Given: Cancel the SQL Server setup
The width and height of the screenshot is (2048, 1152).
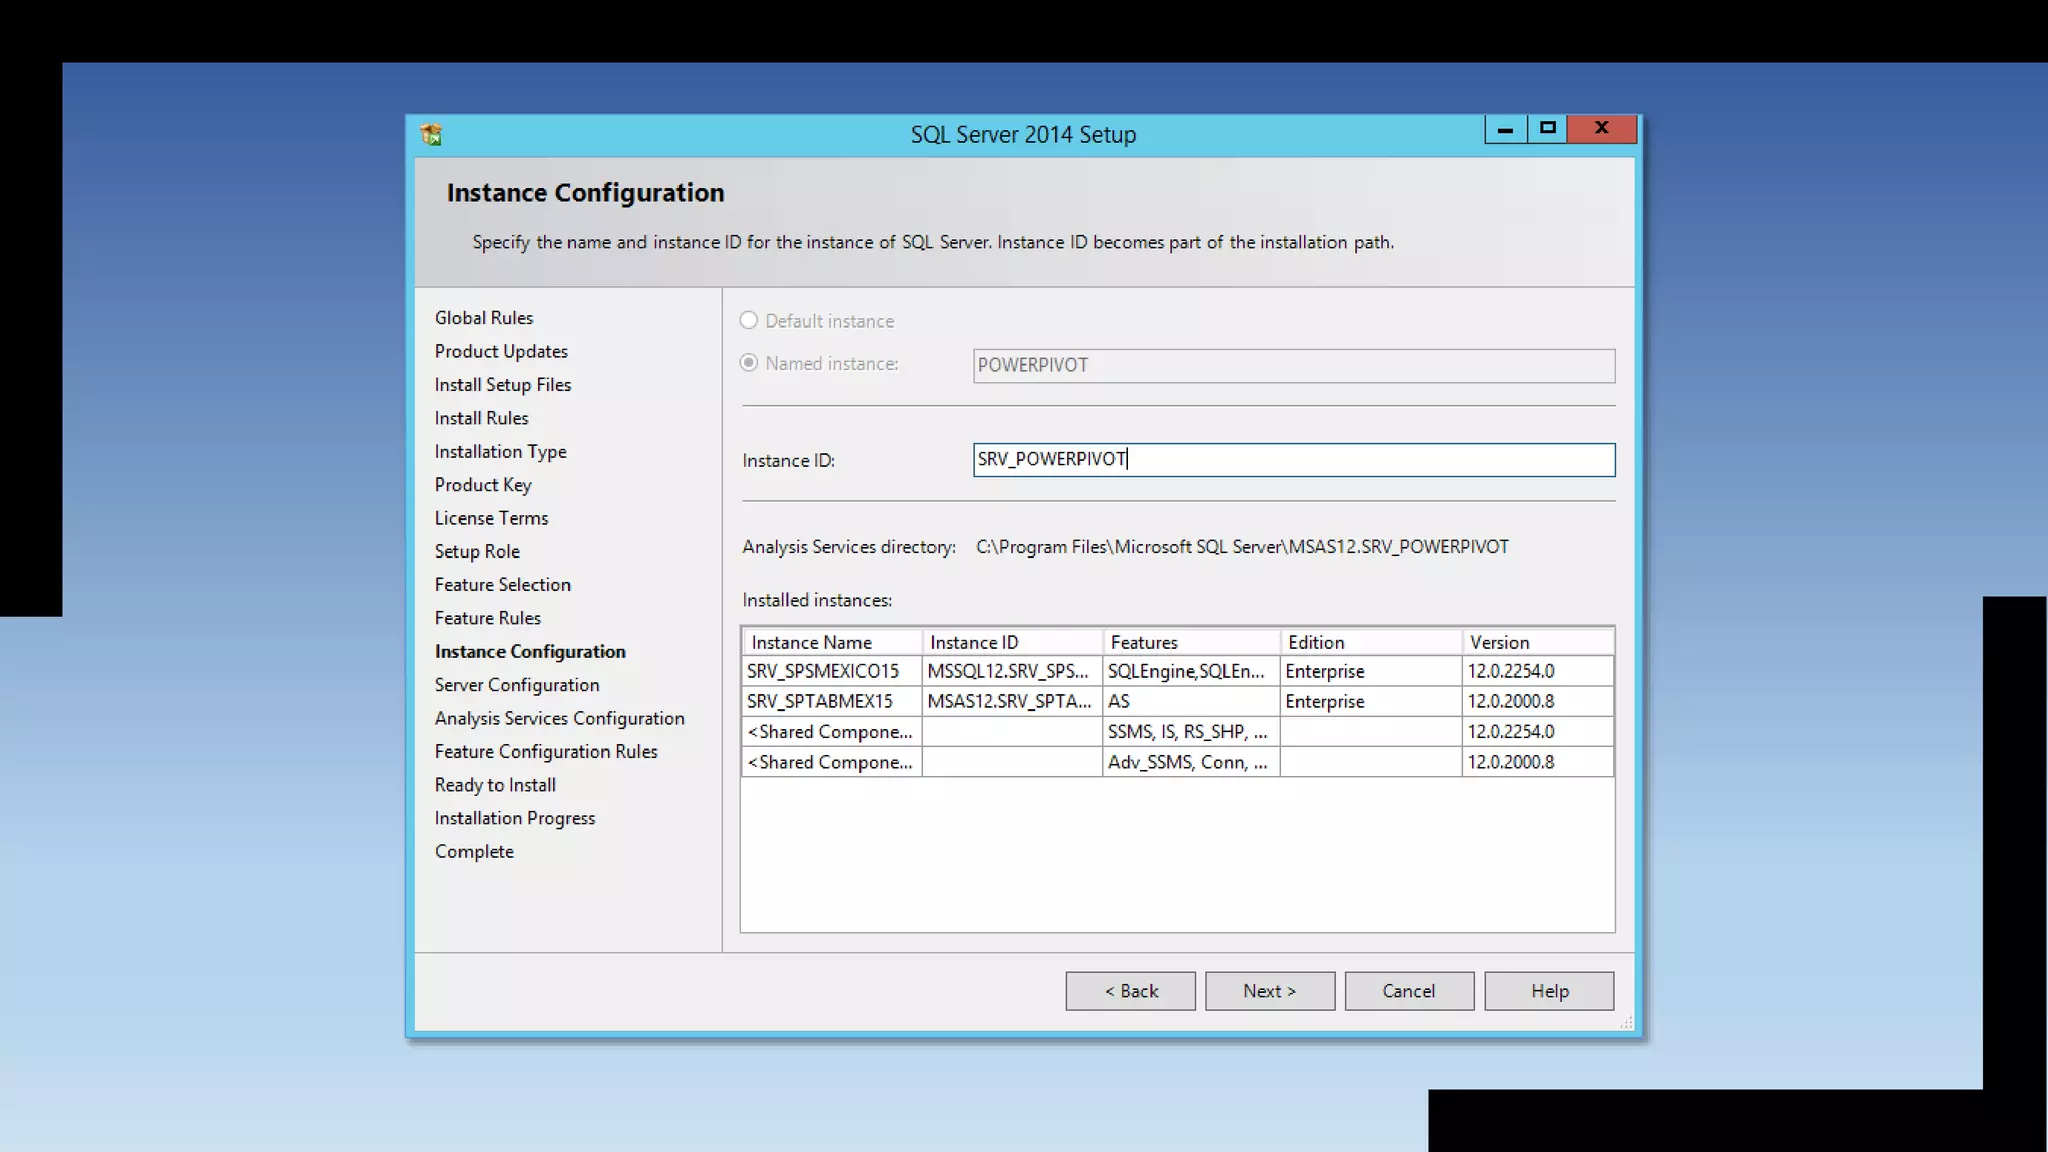Looking at the screenshot, I should click(x=1408, y=991).
